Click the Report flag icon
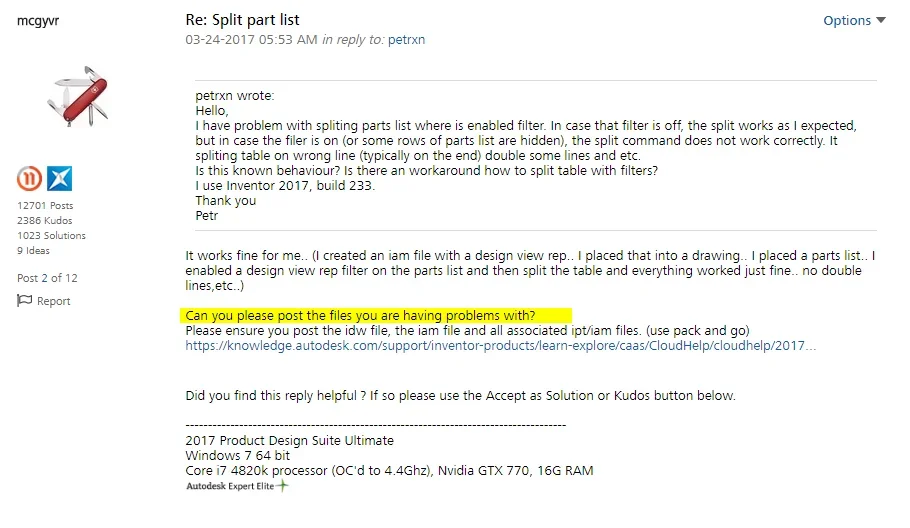 (x=24, y=301)
